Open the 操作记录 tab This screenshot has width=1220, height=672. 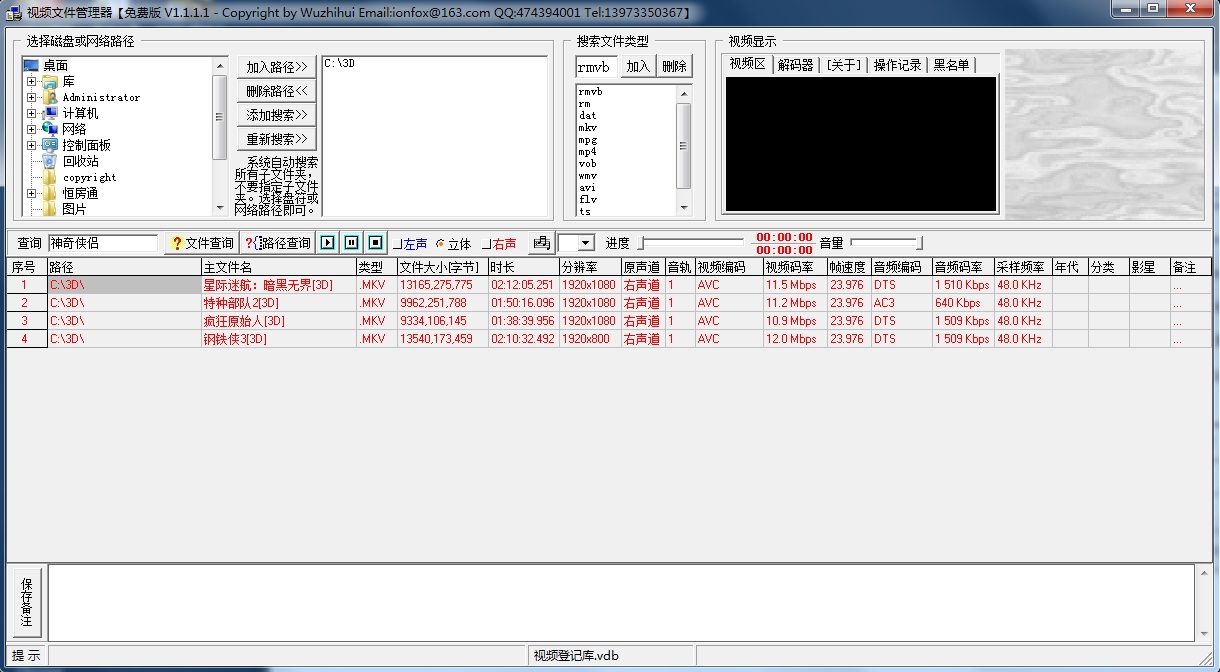click(x=897, y=65)
